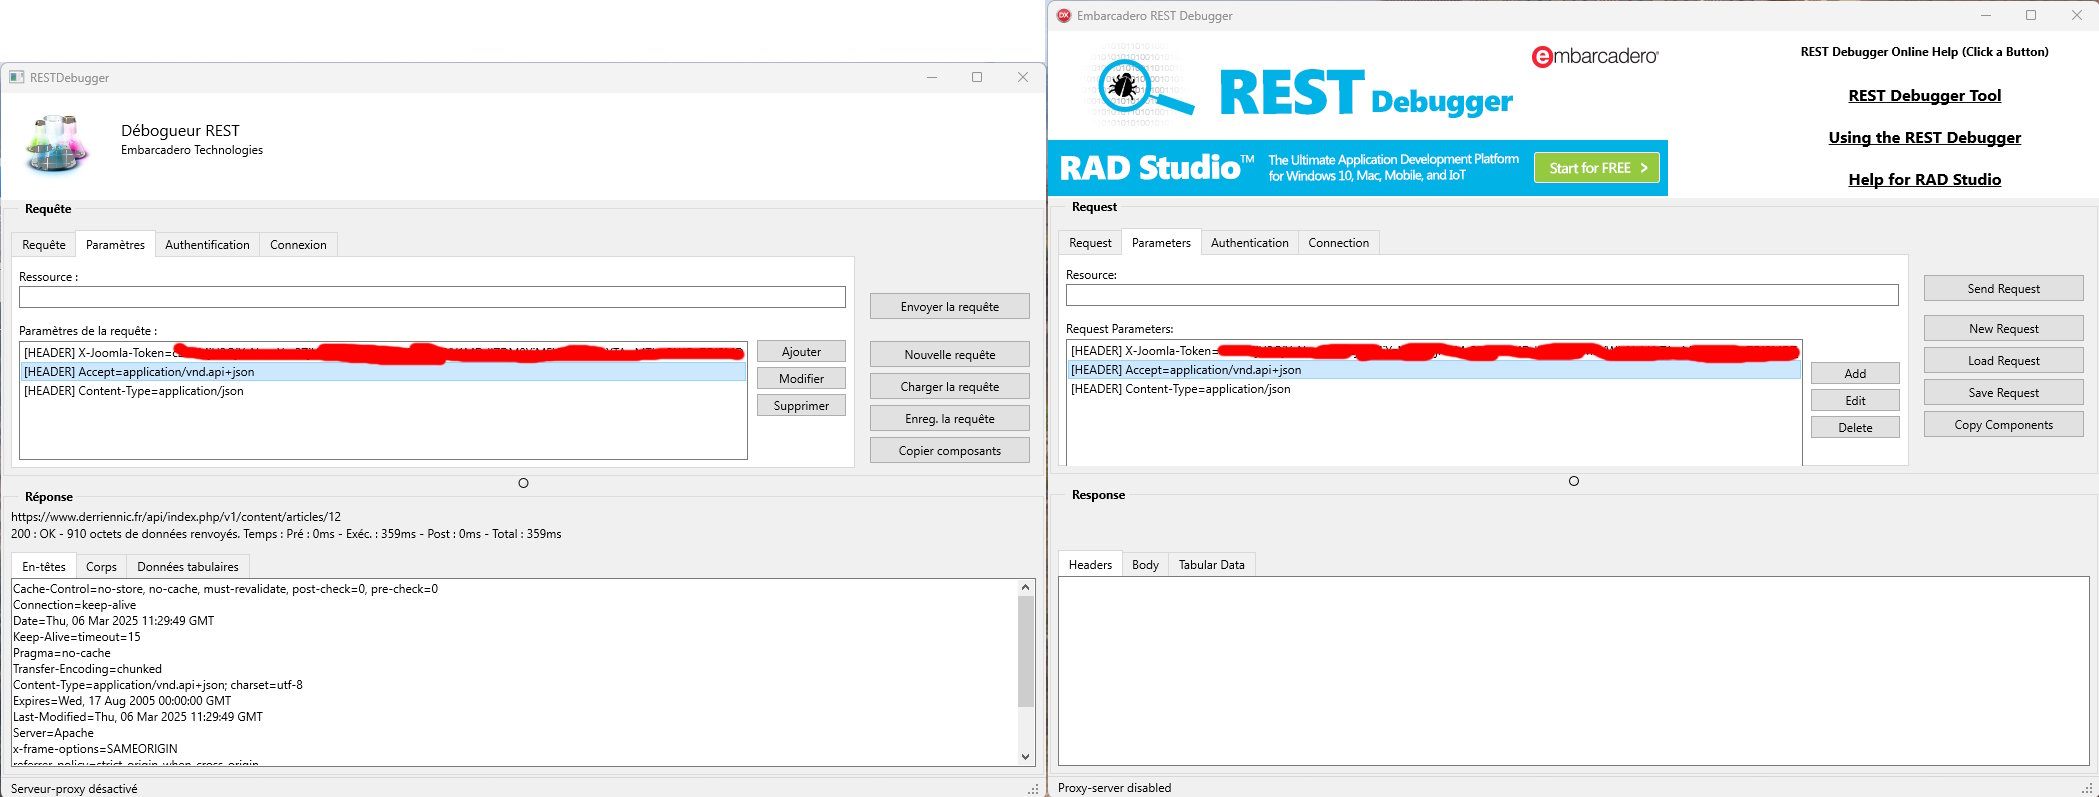Click the Embarcadero REST Debugger title bar icon
The height and width of the screenshot is (797, 2099).
[x=1064, y=15]
